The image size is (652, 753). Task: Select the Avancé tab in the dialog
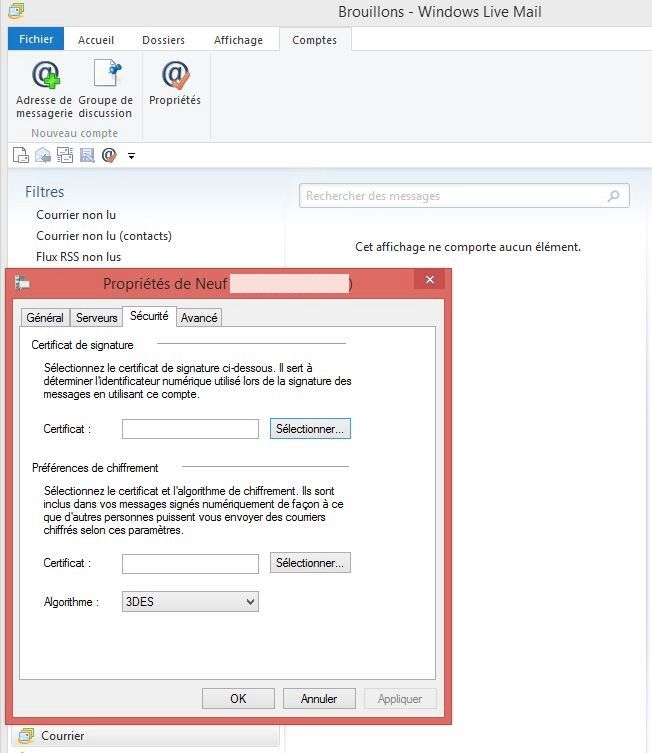(x=199, y=317)
